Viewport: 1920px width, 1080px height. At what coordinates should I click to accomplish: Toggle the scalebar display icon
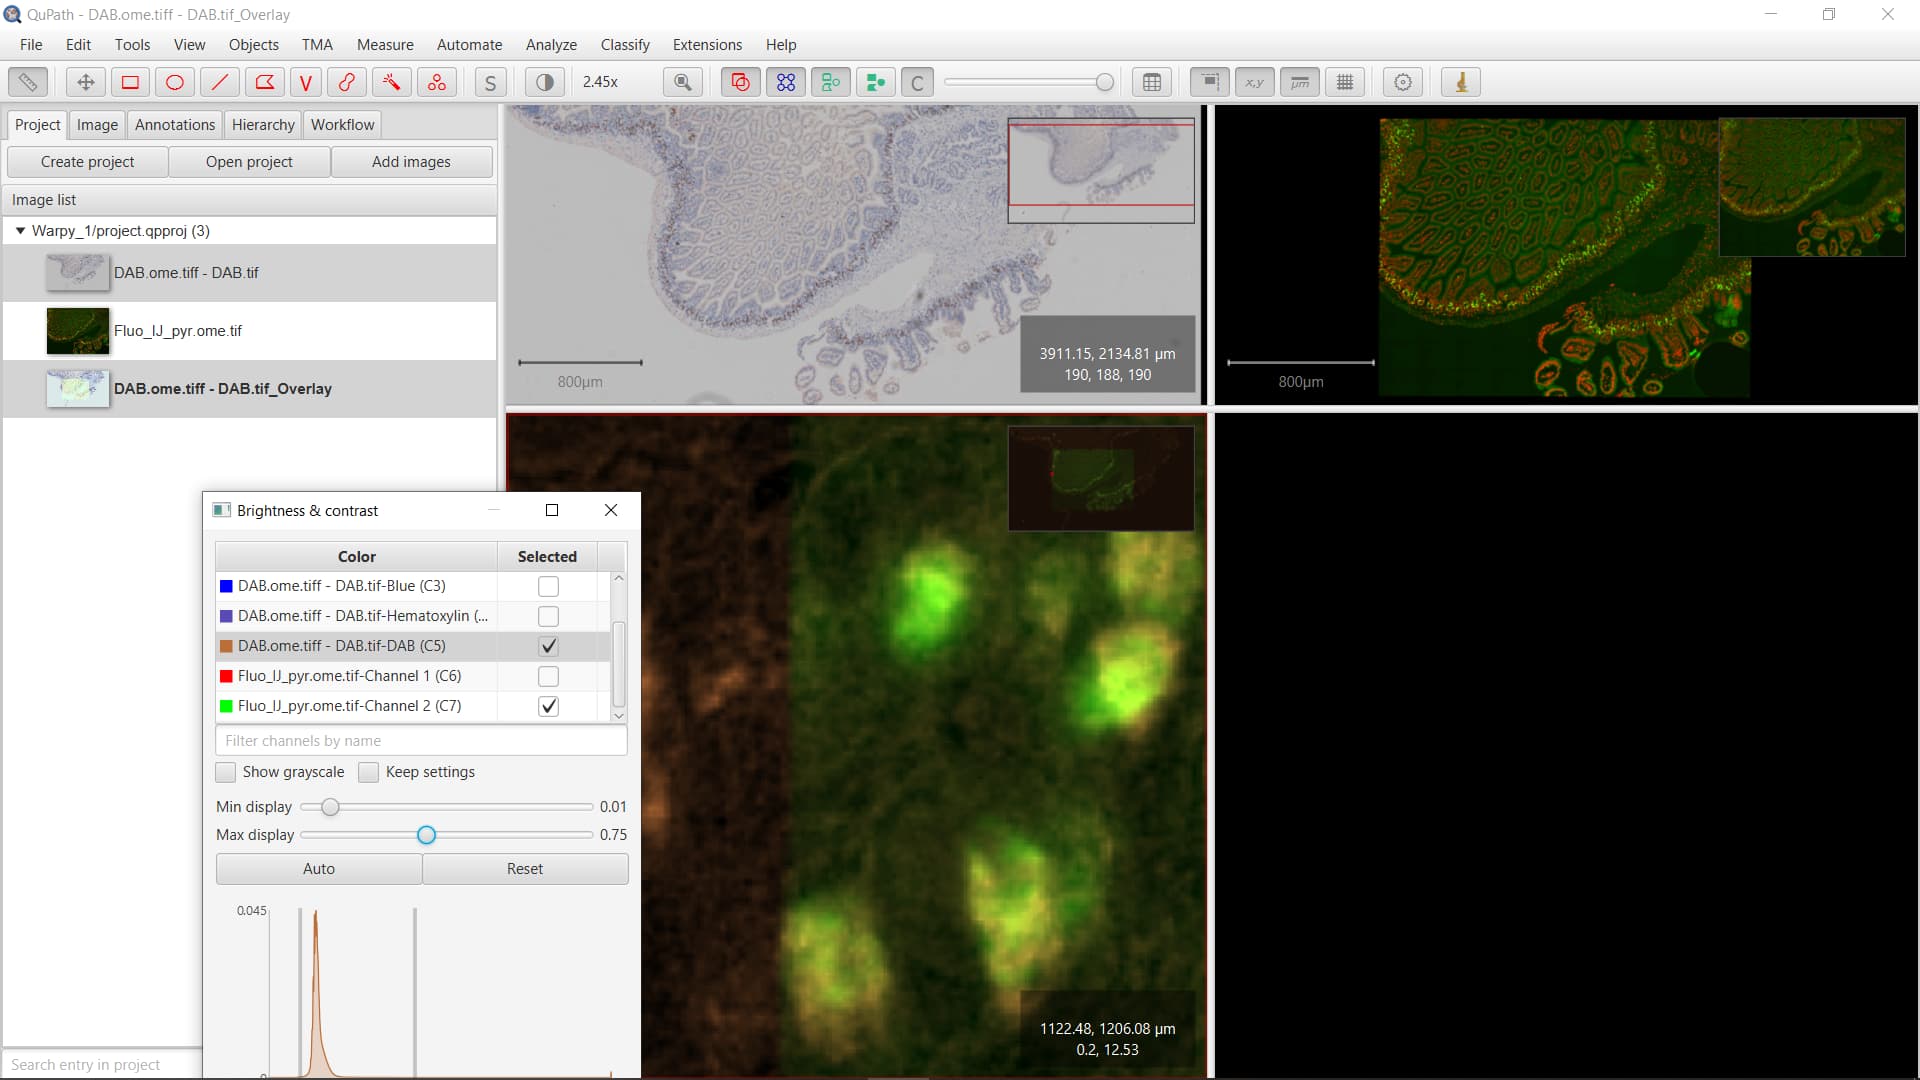click(x=1299, y=82)
